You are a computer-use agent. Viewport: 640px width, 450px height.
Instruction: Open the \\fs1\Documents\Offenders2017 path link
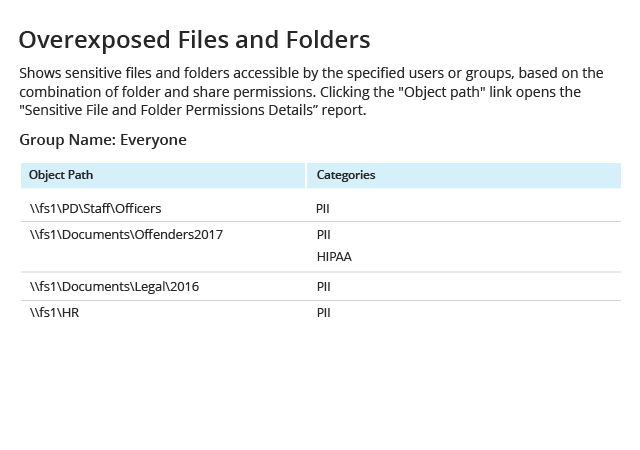click(x=127, y=235)
